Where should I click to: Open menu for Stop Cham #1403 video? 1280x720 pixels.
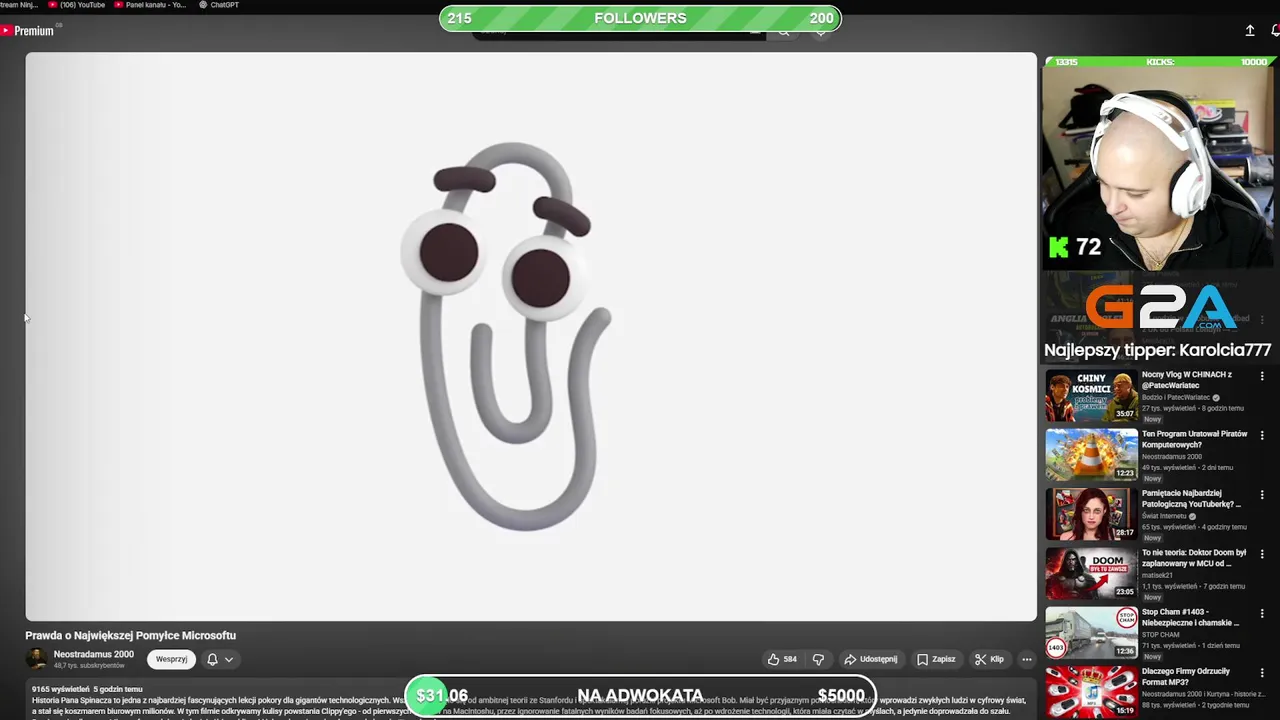[x=1262, y=613]
